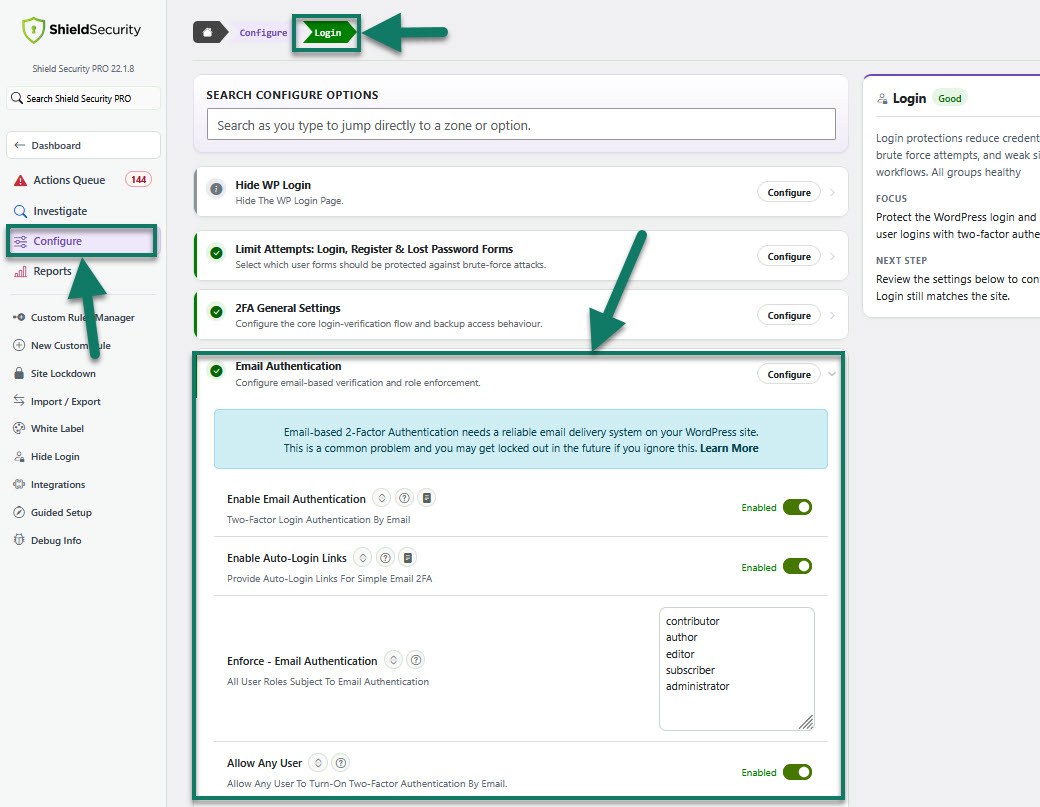Click the Hide Login user icon

click(19, 456)
